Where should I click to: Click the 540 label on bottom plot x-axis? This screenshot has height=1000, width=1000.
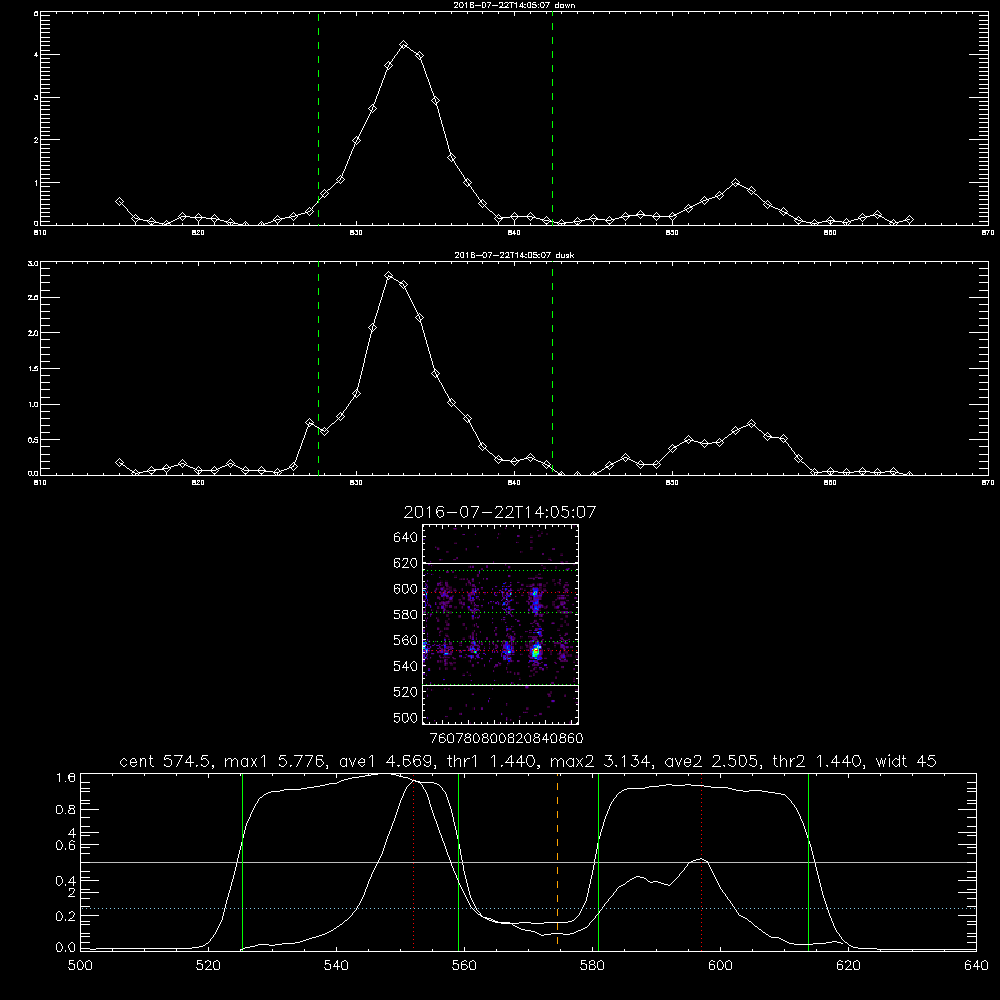click(336, 966)
